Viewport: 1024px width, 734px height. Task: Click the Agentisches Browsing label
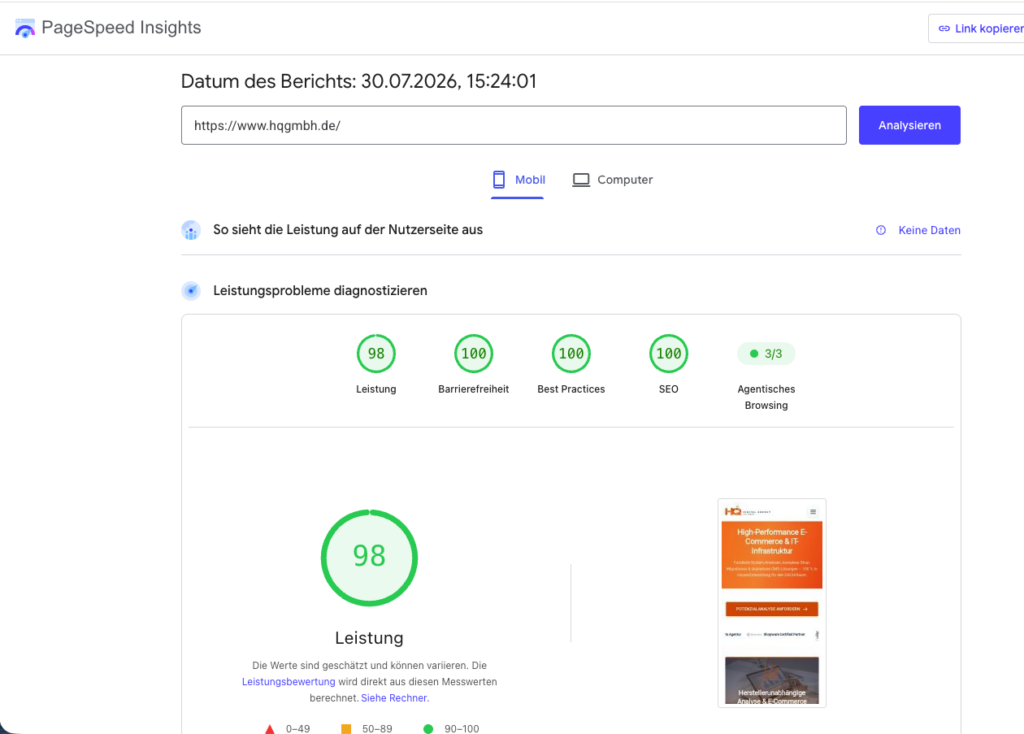pyautogui.click(x=766, y=397)
